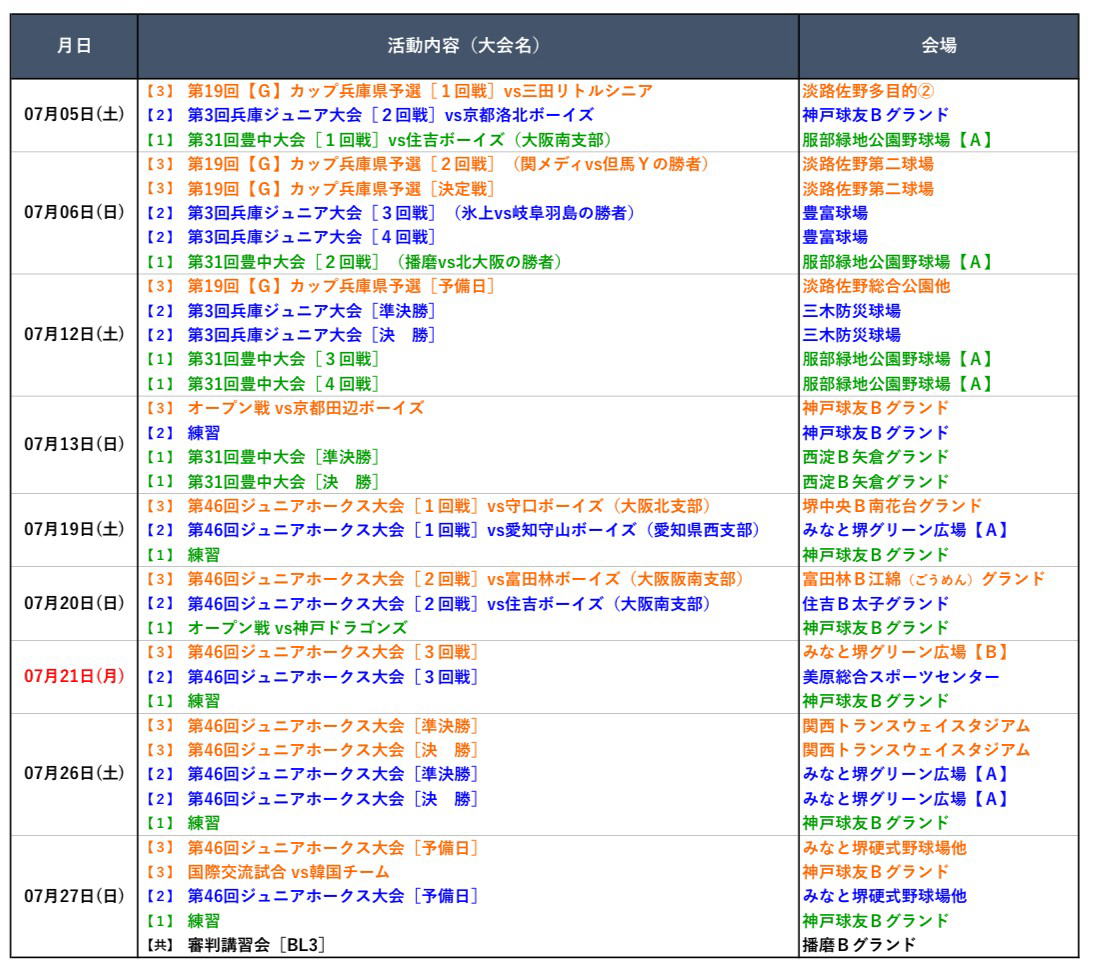Image resolution: width=1103 pixels, height=974 pixels.
Task: Click 第31回豊中大会［準決勝］ row
Action: [262, 456]
